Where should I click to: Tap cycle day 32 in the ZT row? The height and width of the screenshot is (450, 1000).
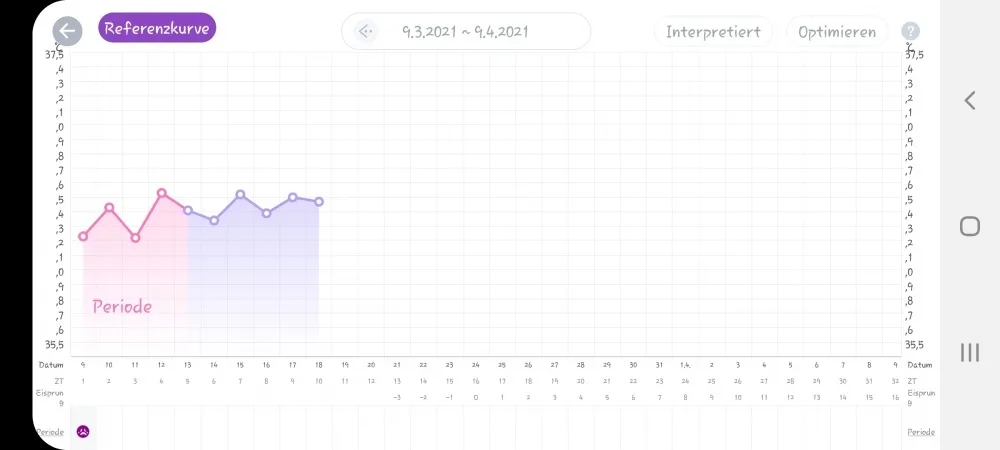coord(895,381)
